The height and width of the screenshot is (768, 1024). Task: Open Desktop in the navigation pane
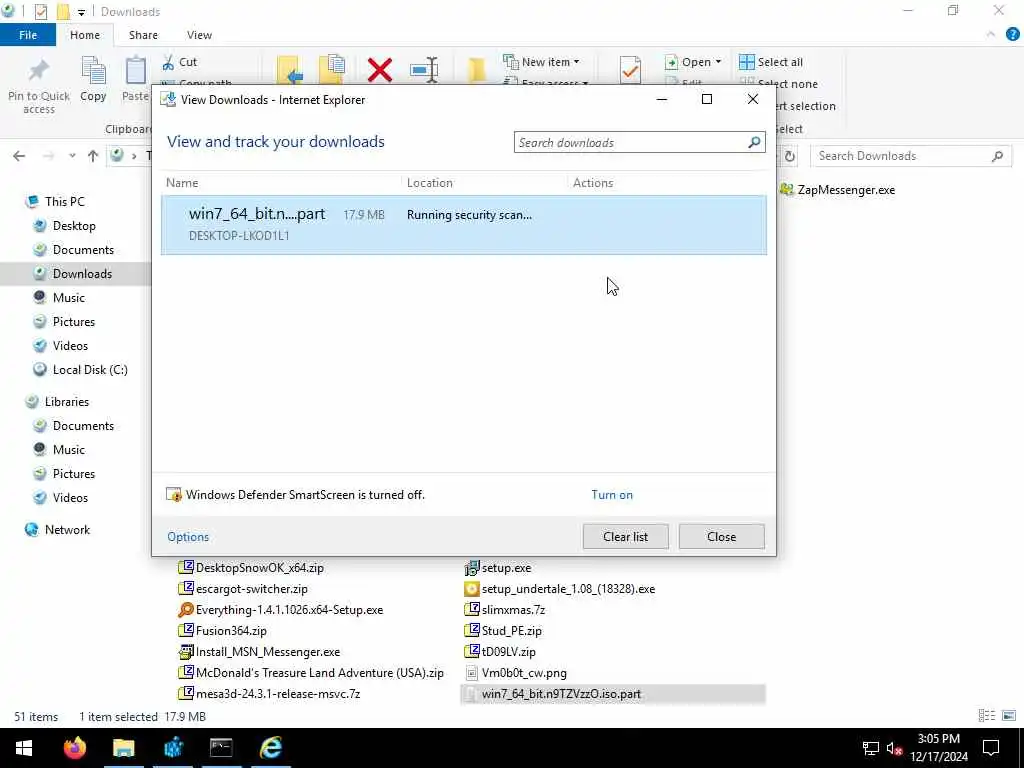74,226
